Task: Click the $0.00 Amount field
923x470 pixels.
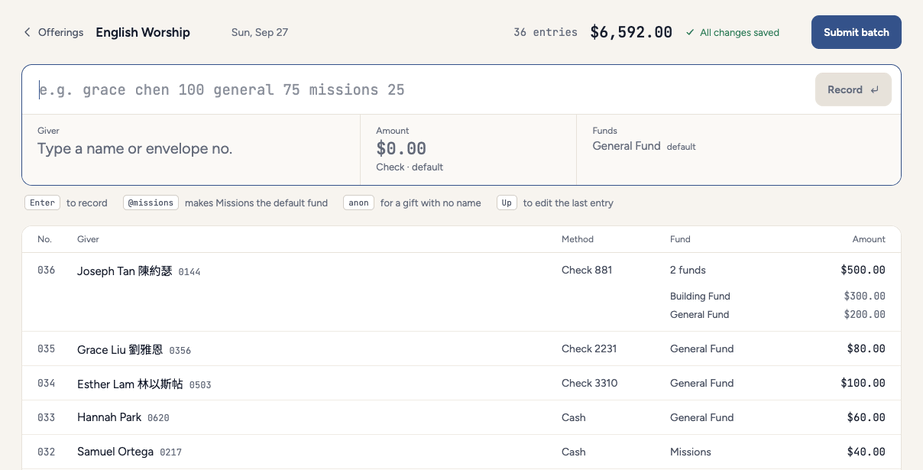Action: (x=469, y=150)
